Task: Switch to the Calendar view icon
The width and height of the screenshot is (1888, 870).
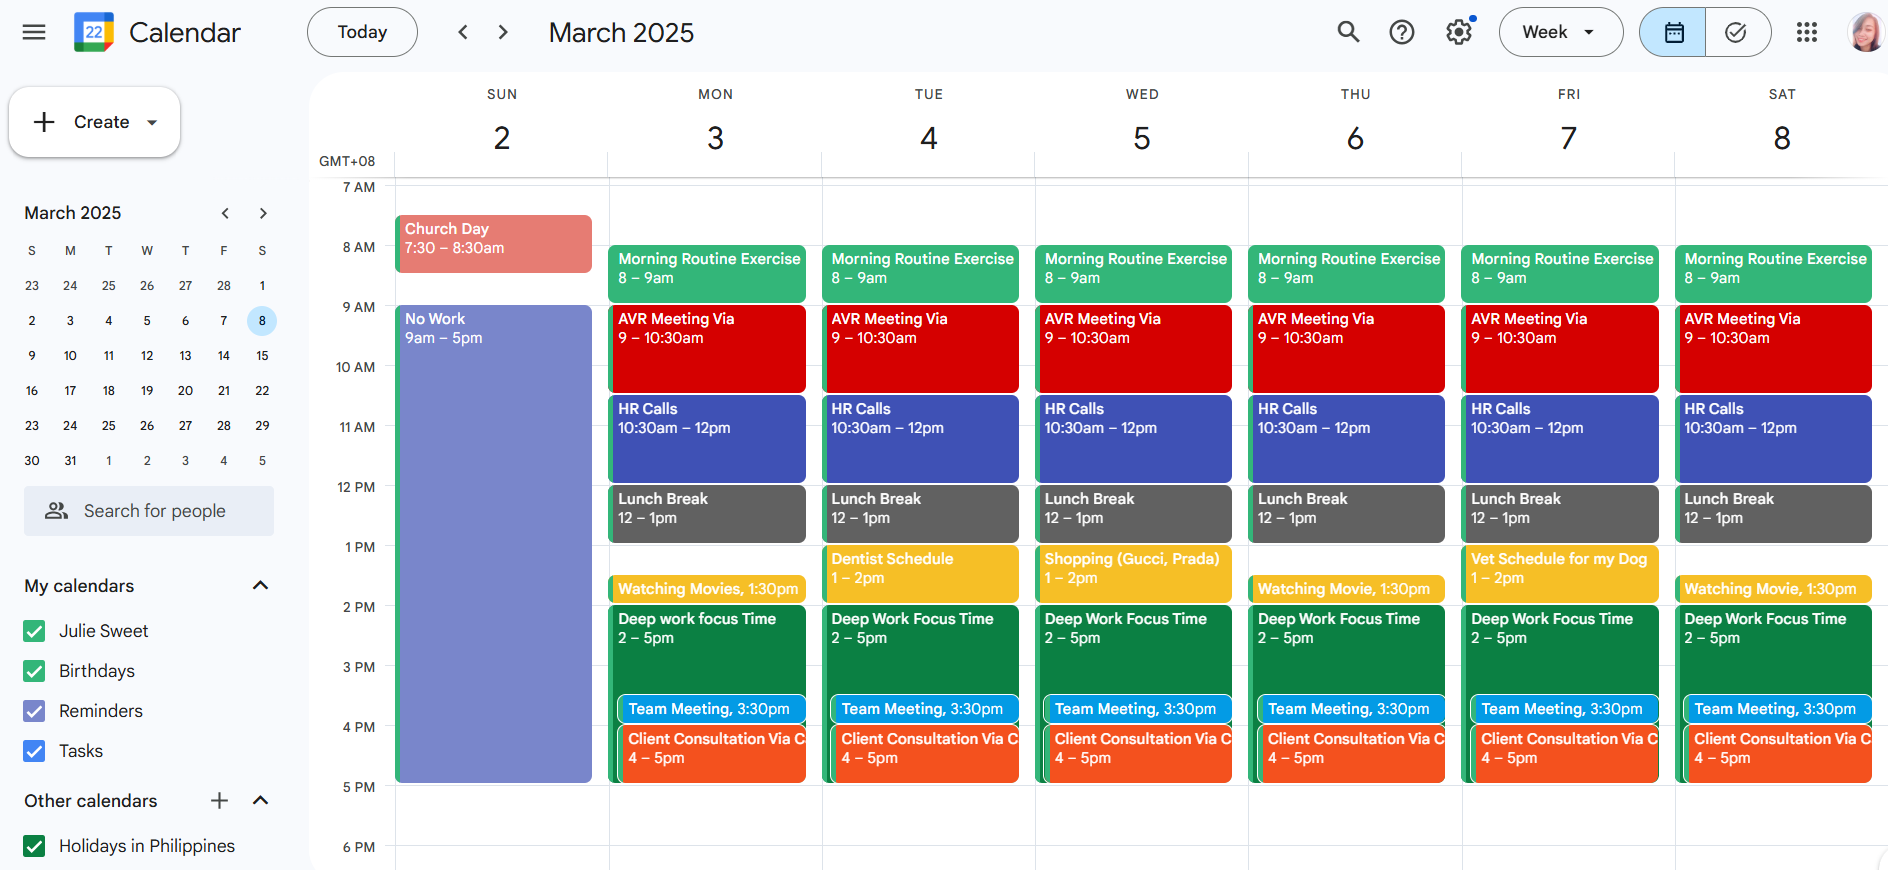Action: click(x=1673, y=32)
